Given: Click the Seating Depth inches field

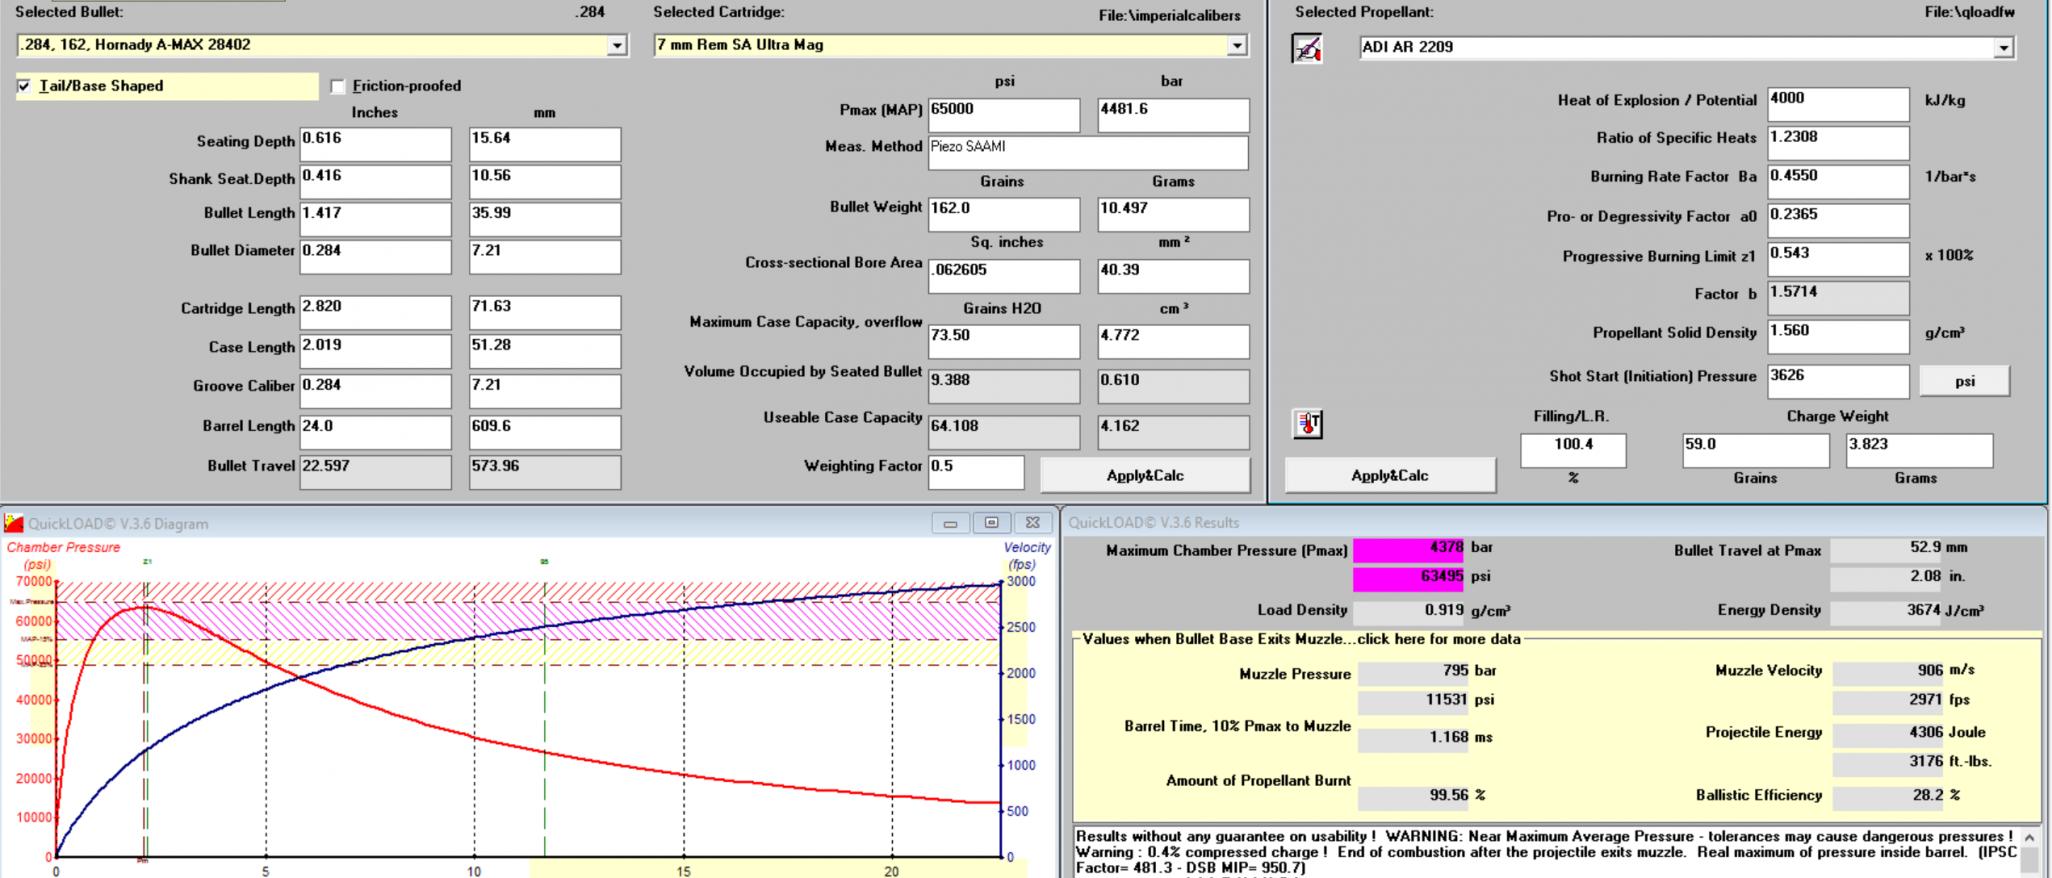Looking at the screenshot, I should pos(376,144).
